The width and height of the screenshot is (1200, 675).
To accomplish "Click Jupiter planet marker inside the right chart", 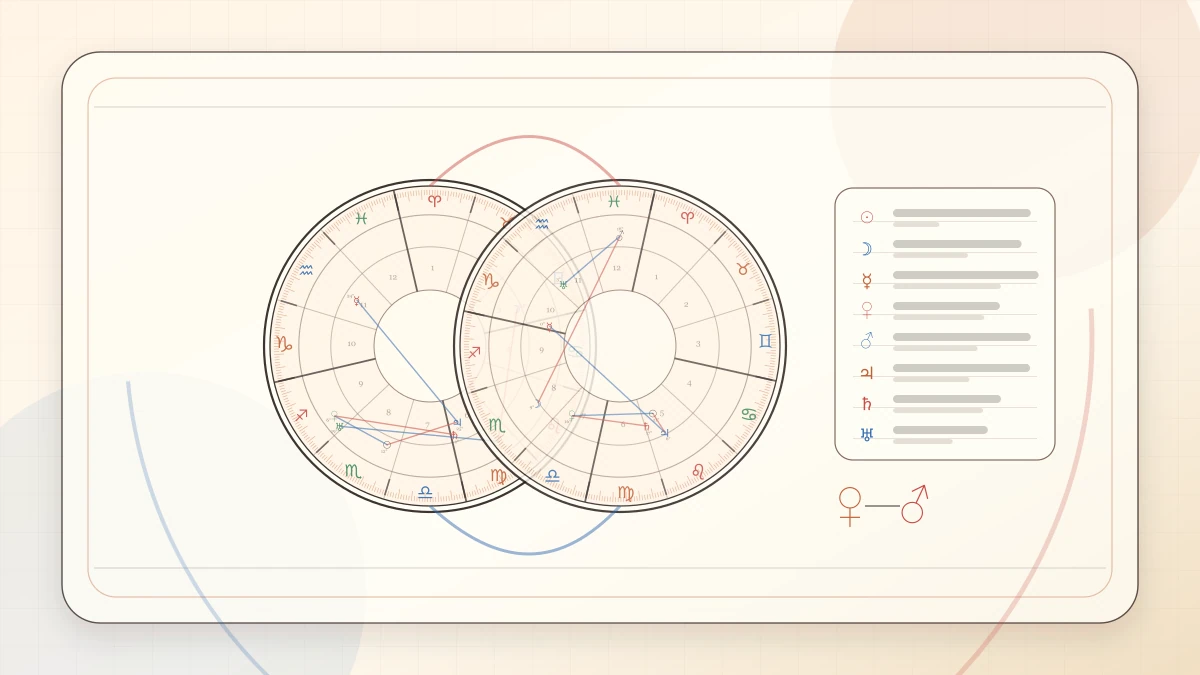I will (665, 433).
